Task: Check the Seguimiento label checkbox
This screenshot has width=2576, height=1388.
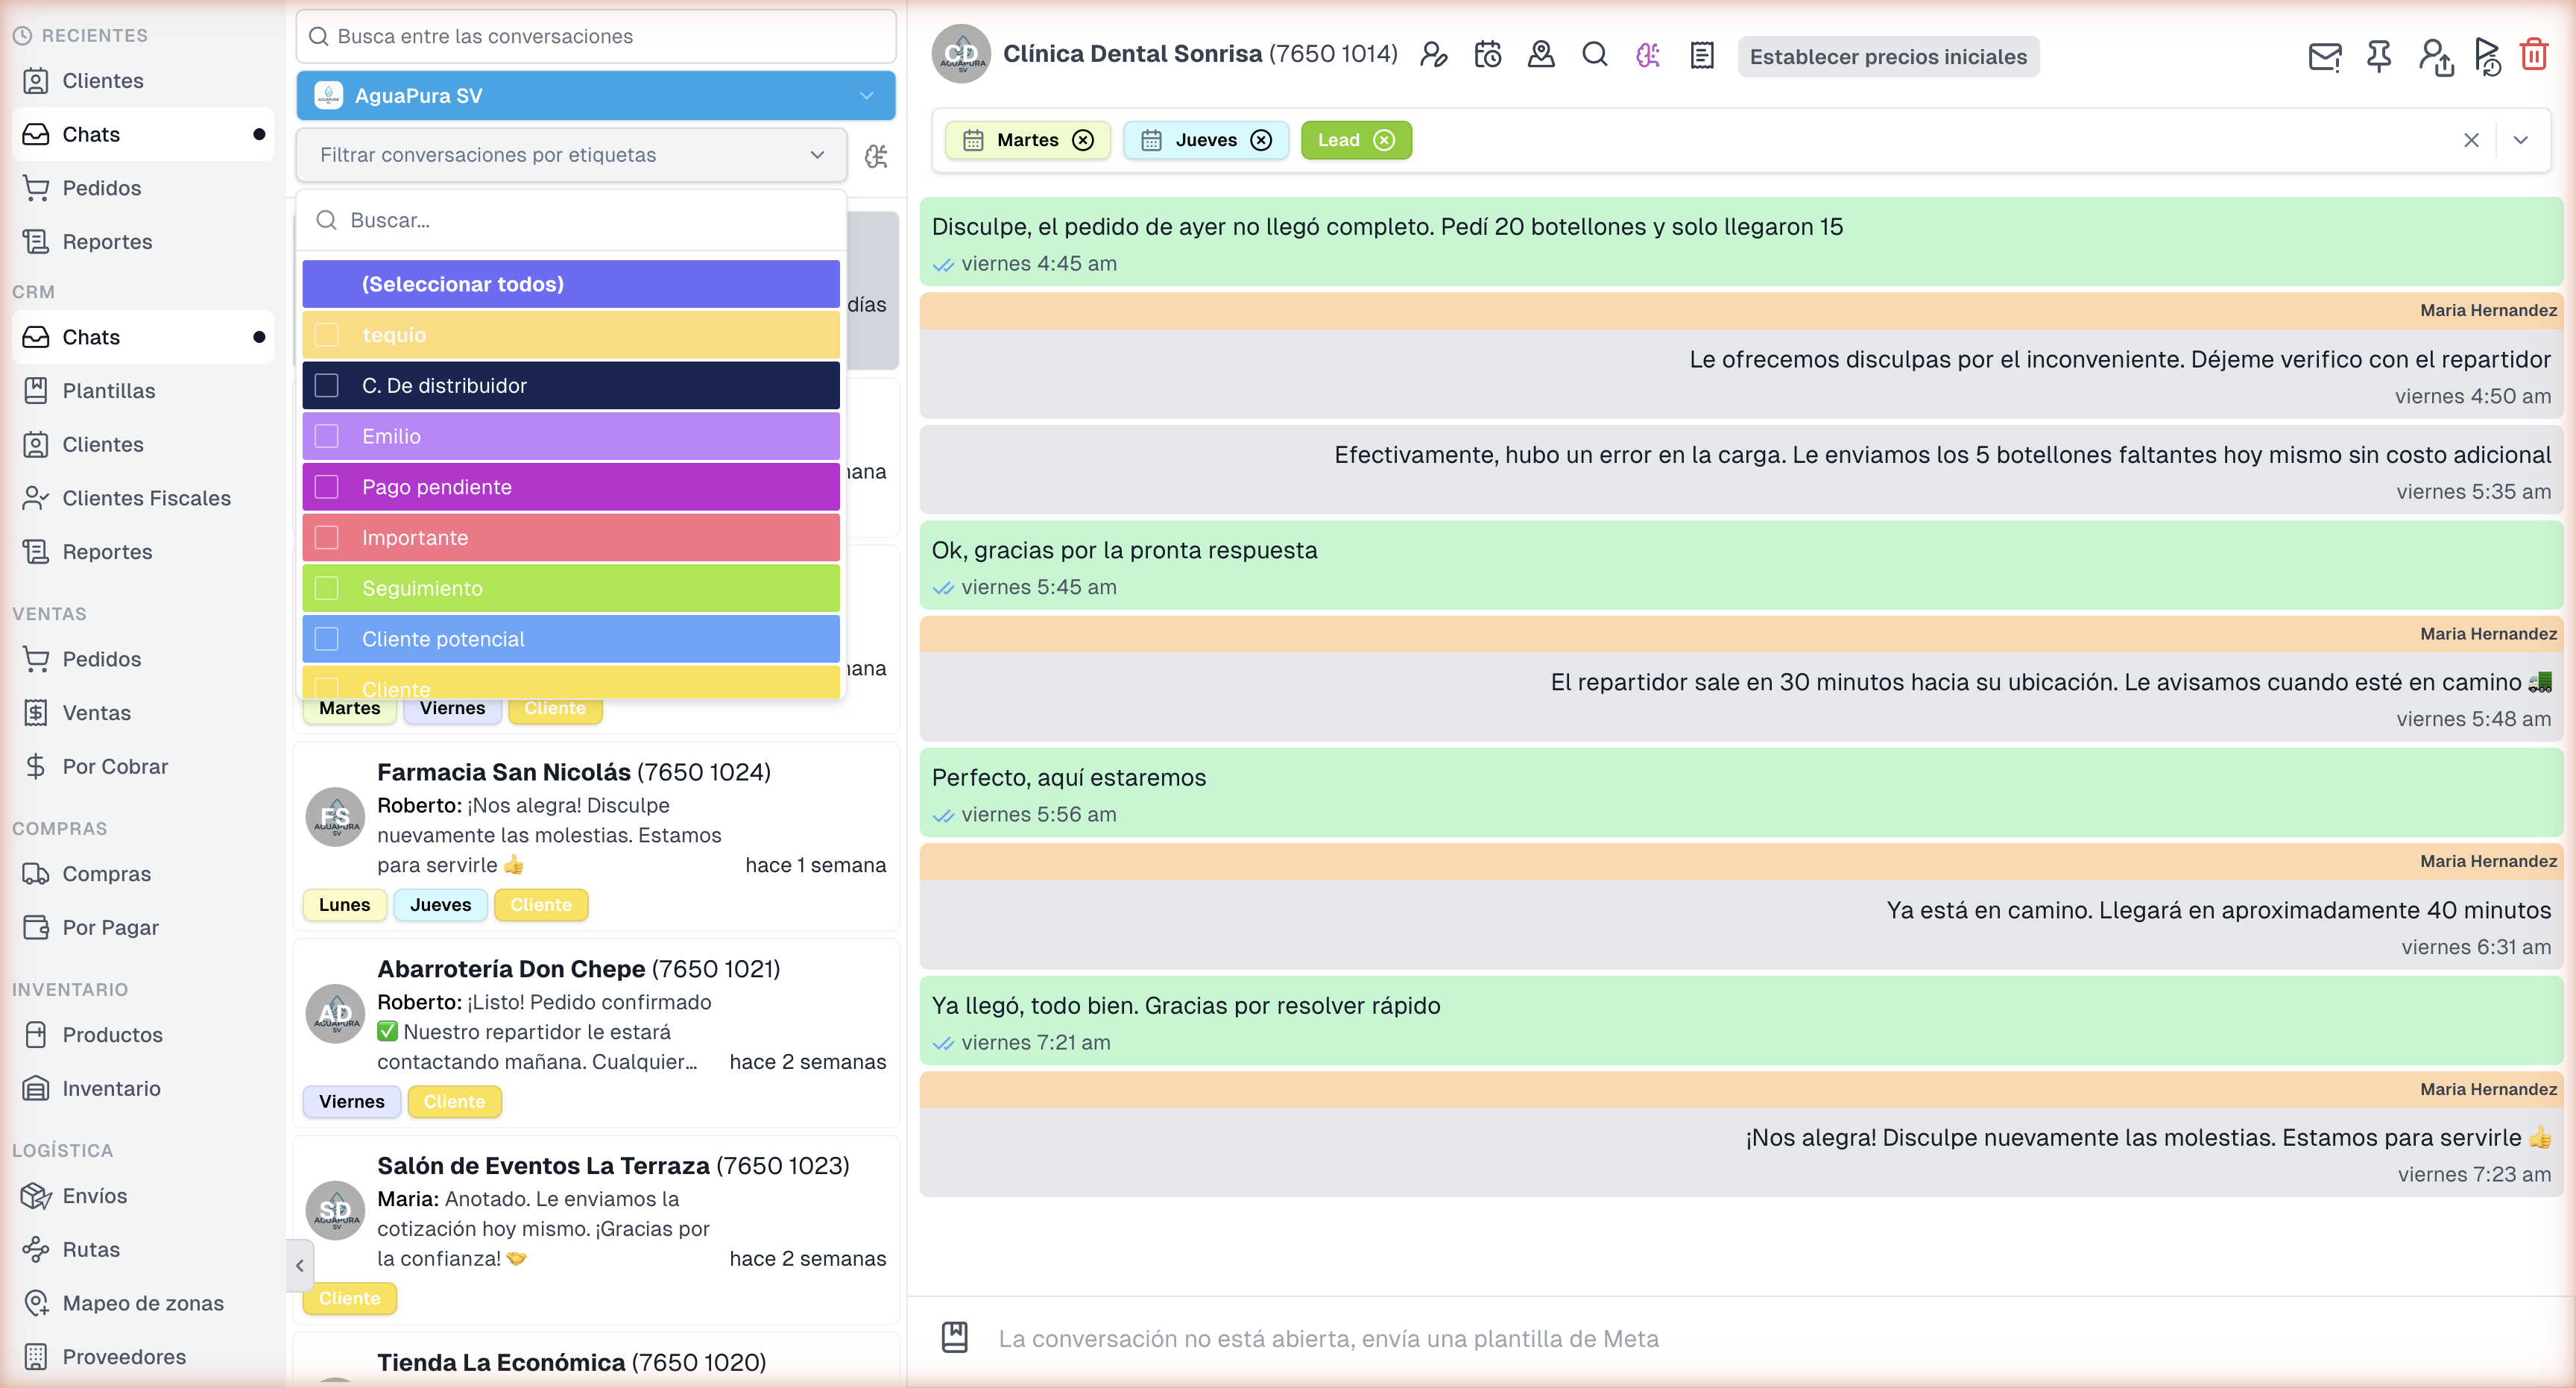Action: coord(326,588)
